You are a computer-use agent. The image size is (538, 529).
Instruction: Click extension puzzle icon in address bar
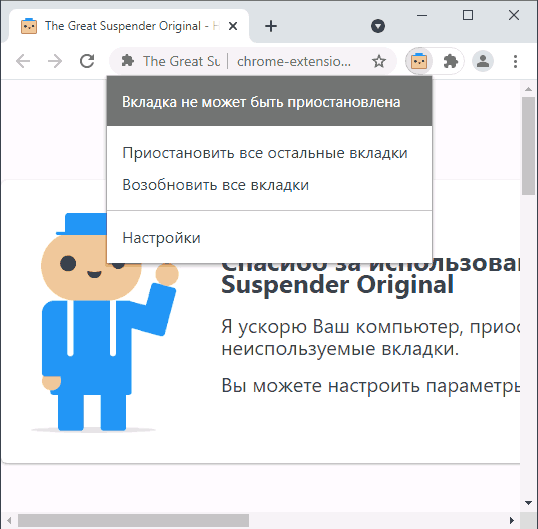pyautogui.click(x=128, y=61)
